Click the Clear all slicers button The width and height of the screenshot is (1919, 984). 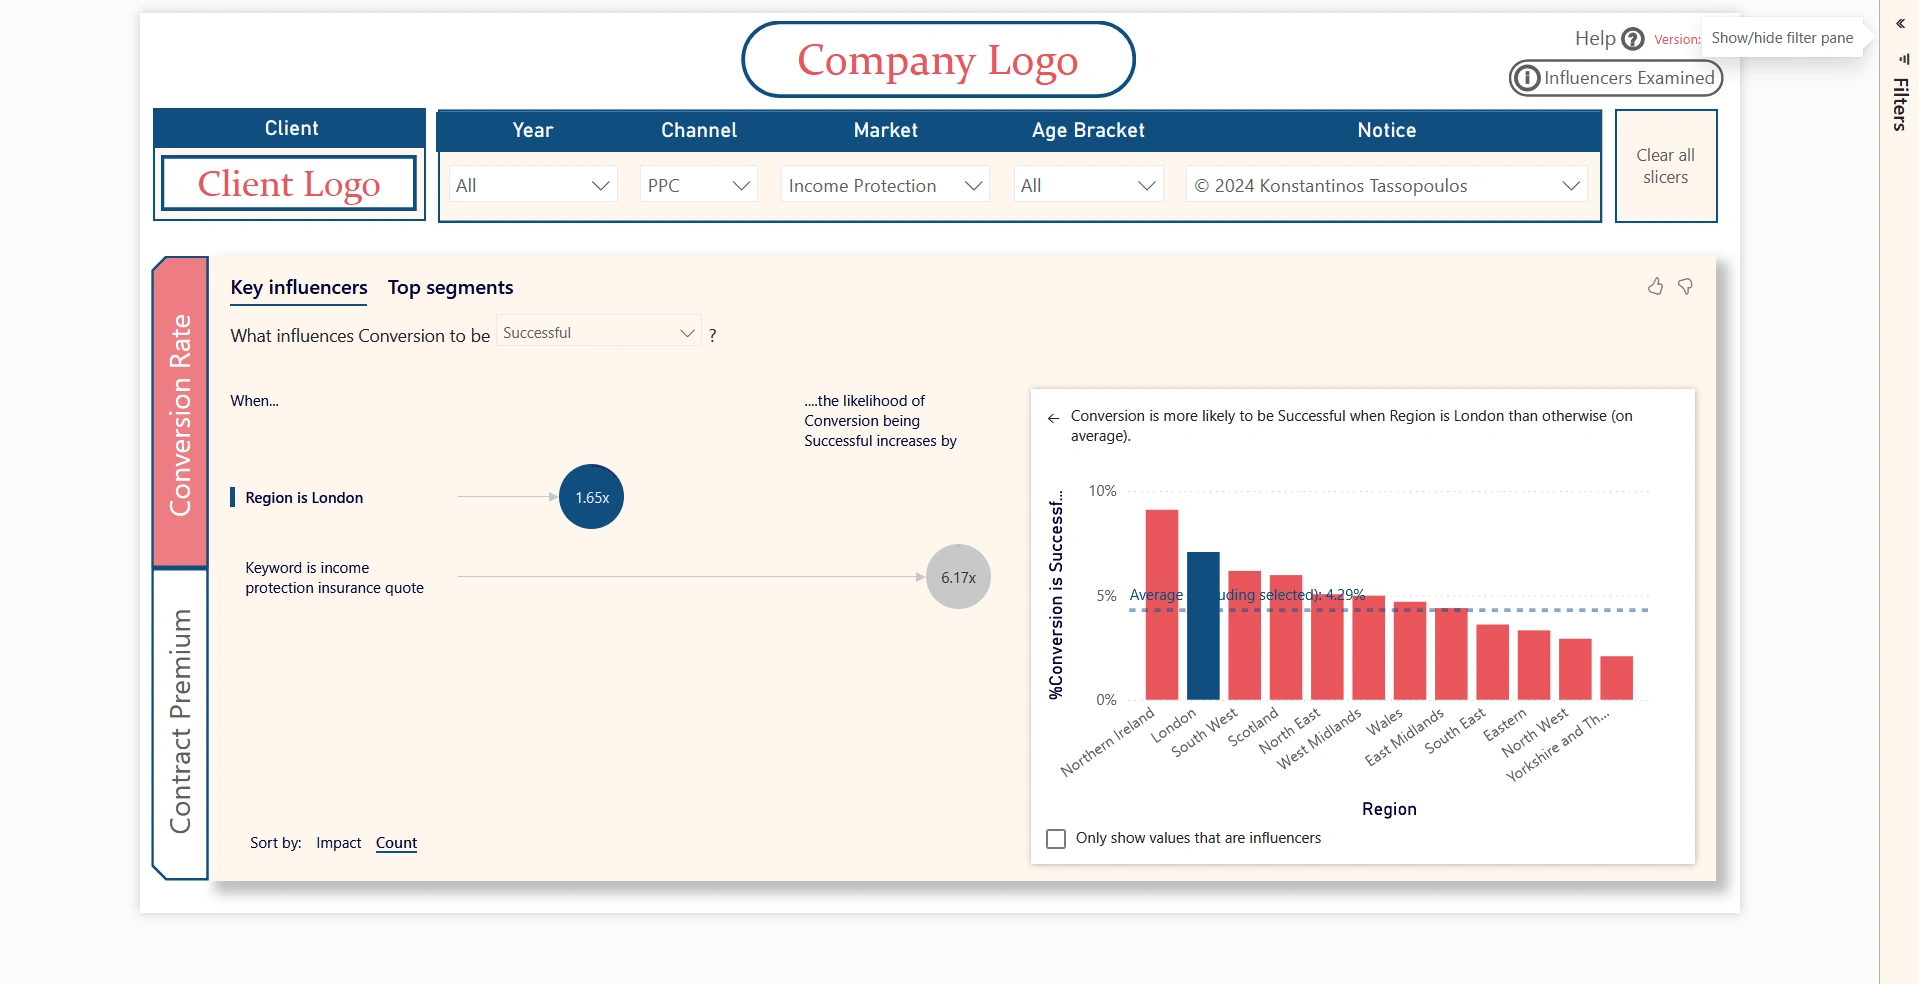click(x=1666, y=166)
